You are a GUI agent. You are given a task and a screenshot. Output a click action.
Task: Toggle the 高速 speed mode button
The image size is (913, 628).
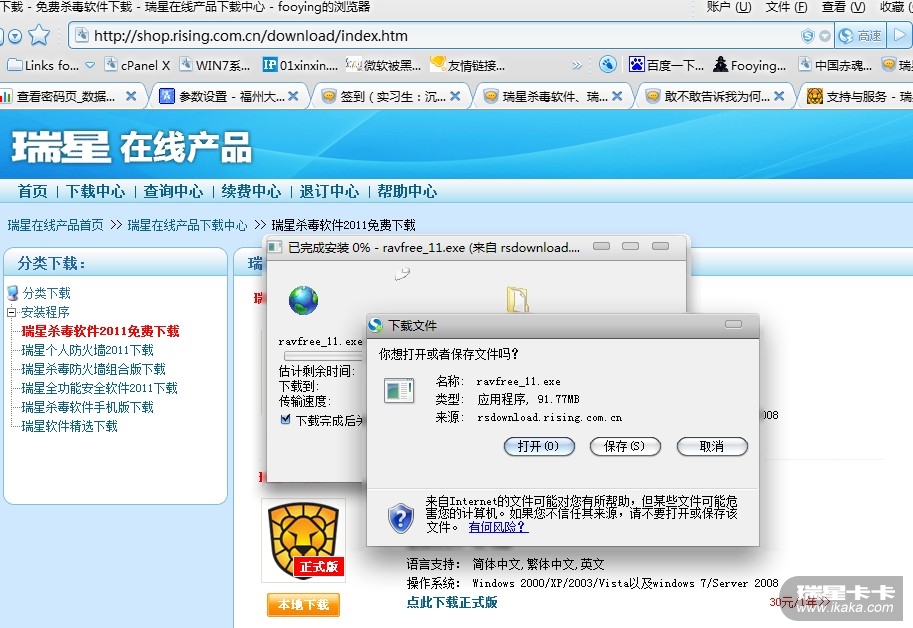point(860,36)
